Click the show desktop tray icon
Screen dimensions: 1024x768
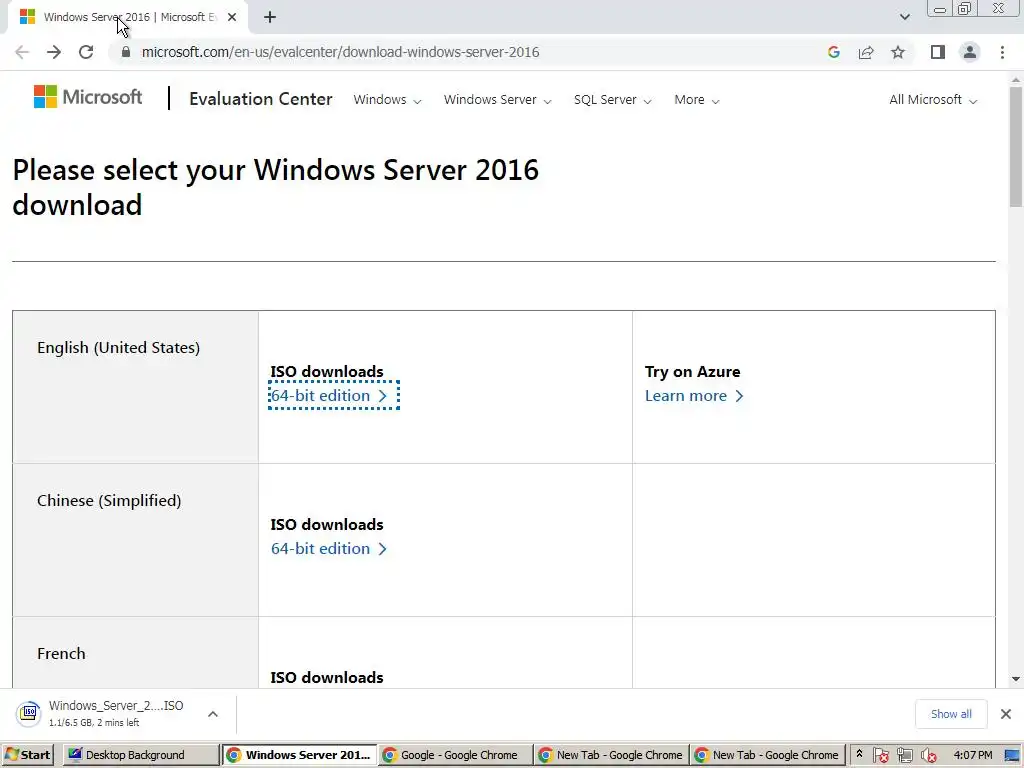(x=1012, y=756)
